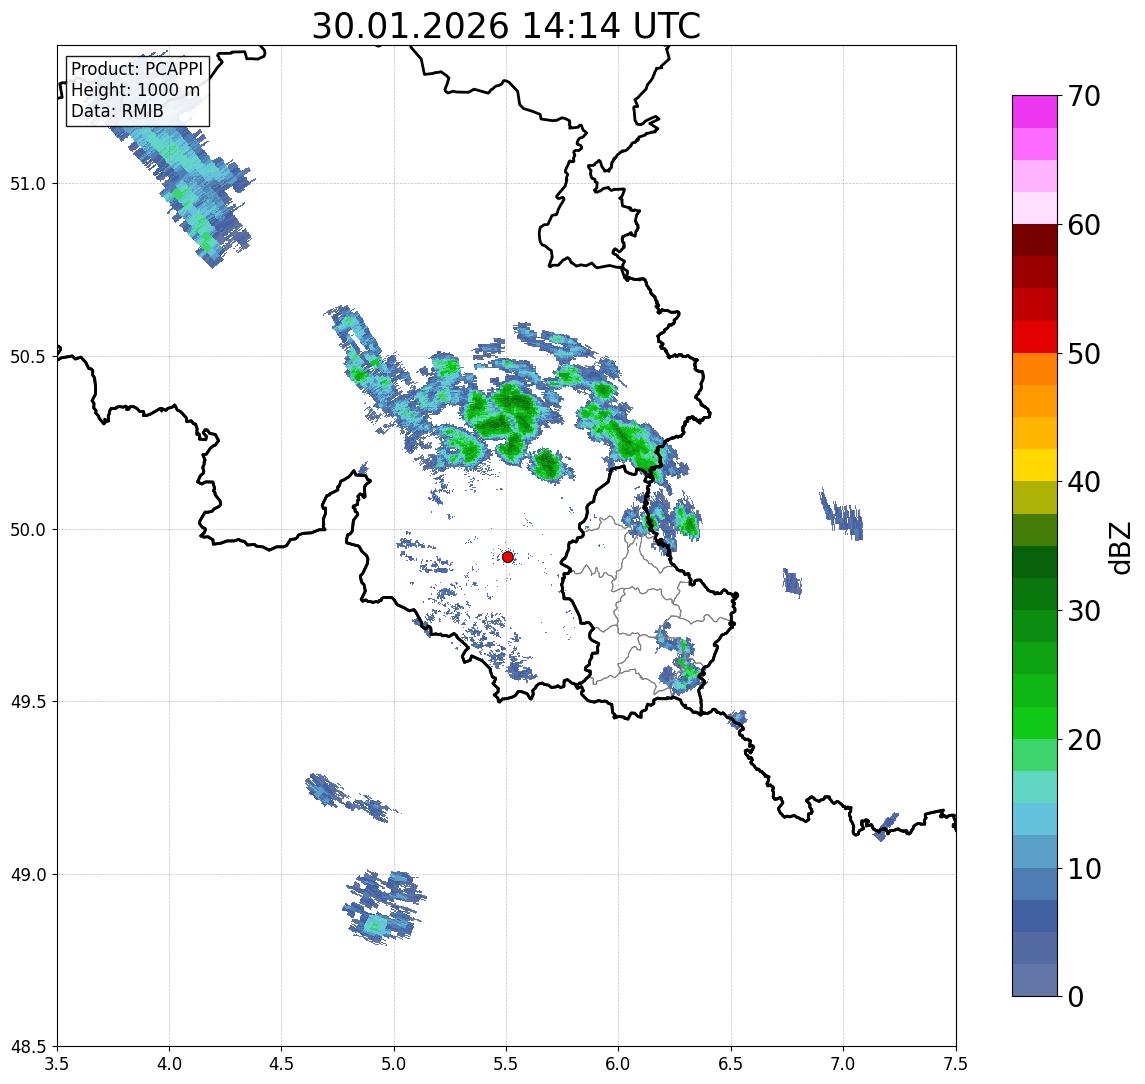This screenshot has width=1145, height=1084.
Task: Click the longitude axis label 7.5
Action: [x=956, y=1064]
